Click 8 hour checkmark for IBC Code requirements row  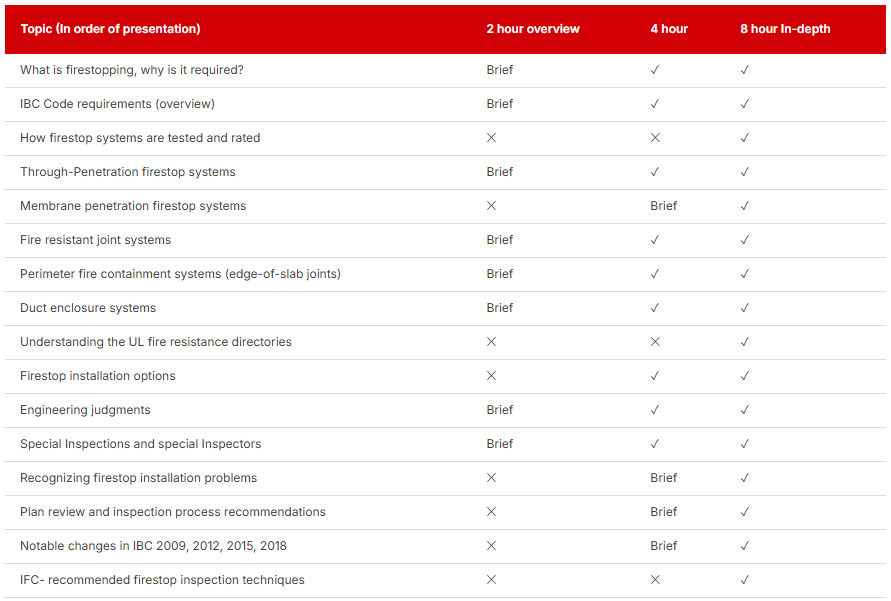click(x=745, y=104)
